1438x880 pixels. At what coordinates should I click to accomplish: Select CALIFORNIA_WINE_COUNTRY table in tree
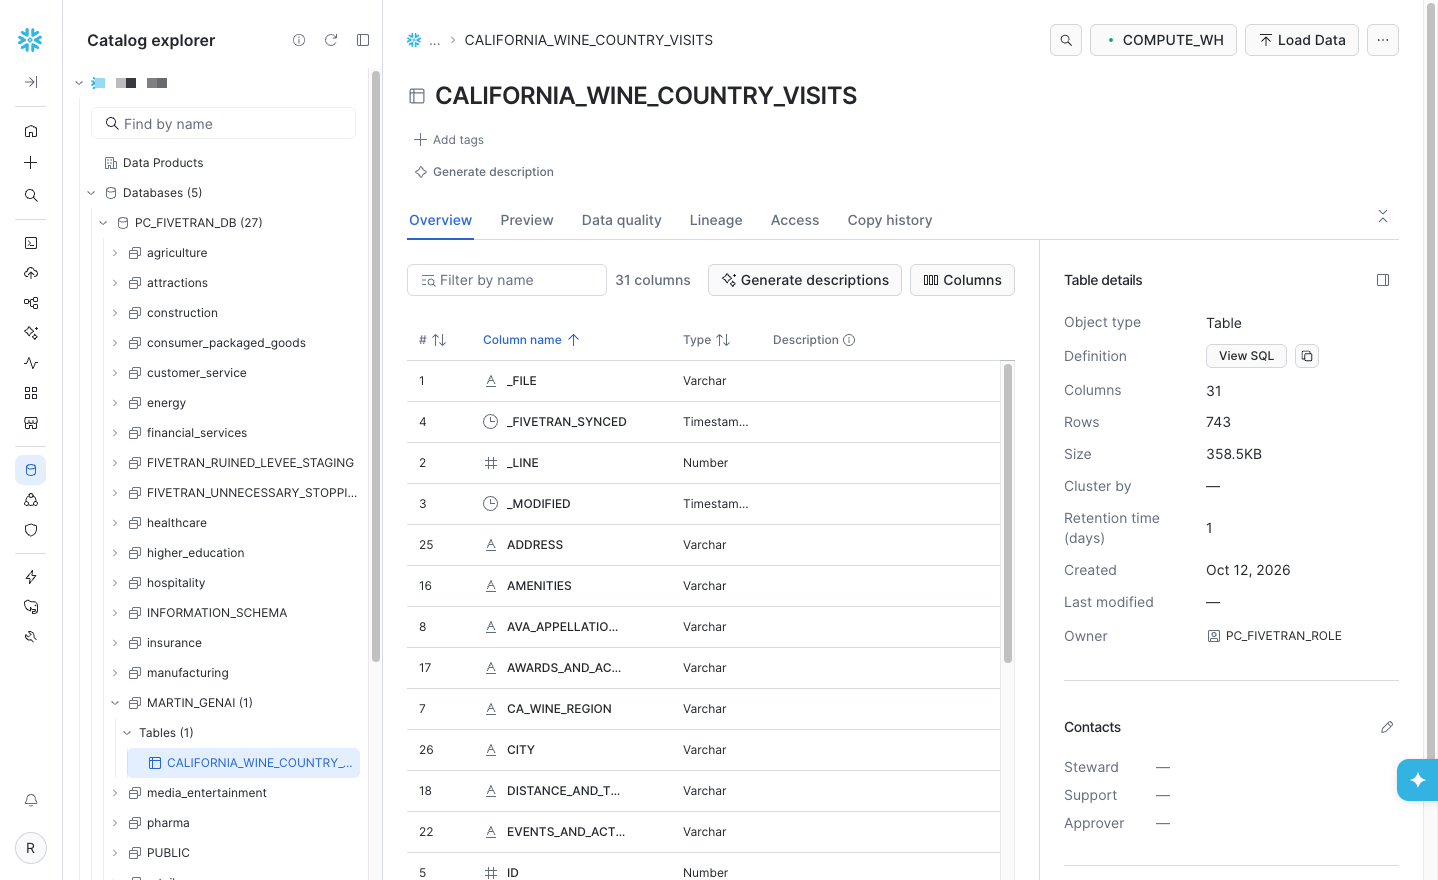point(244,763)
